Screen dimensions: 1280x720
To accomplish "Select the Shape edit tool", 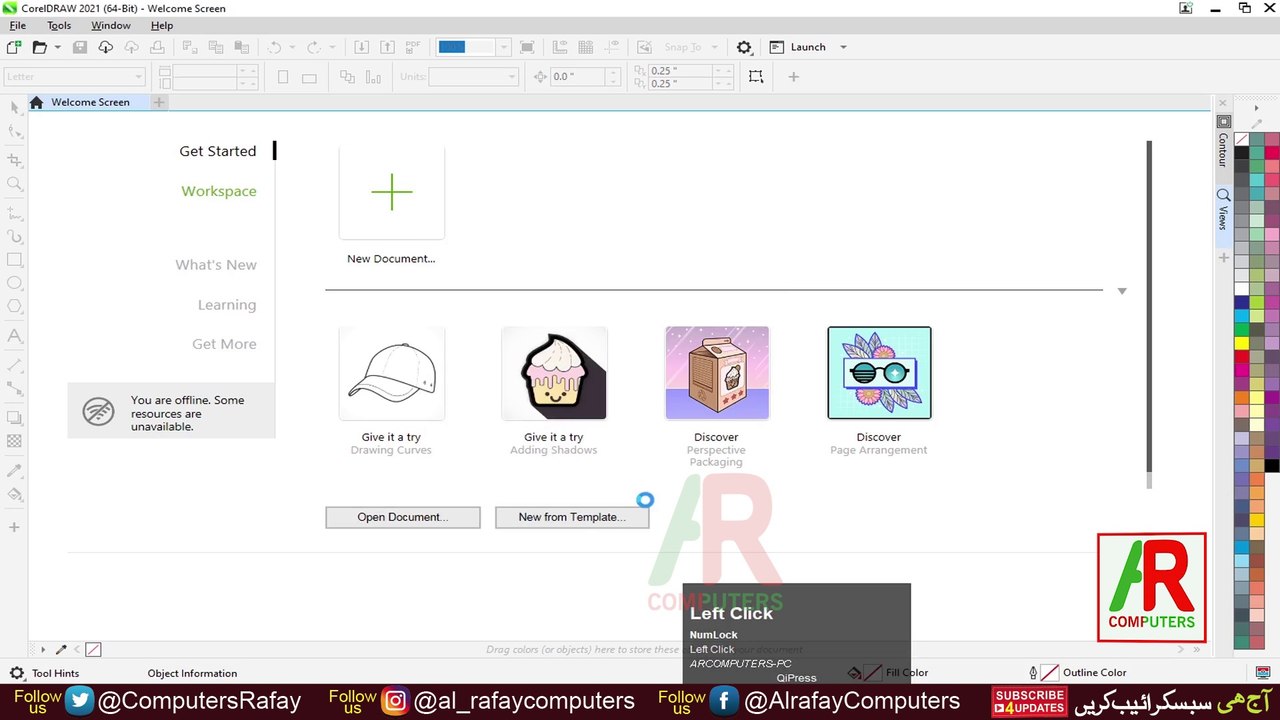I will 14,132.
